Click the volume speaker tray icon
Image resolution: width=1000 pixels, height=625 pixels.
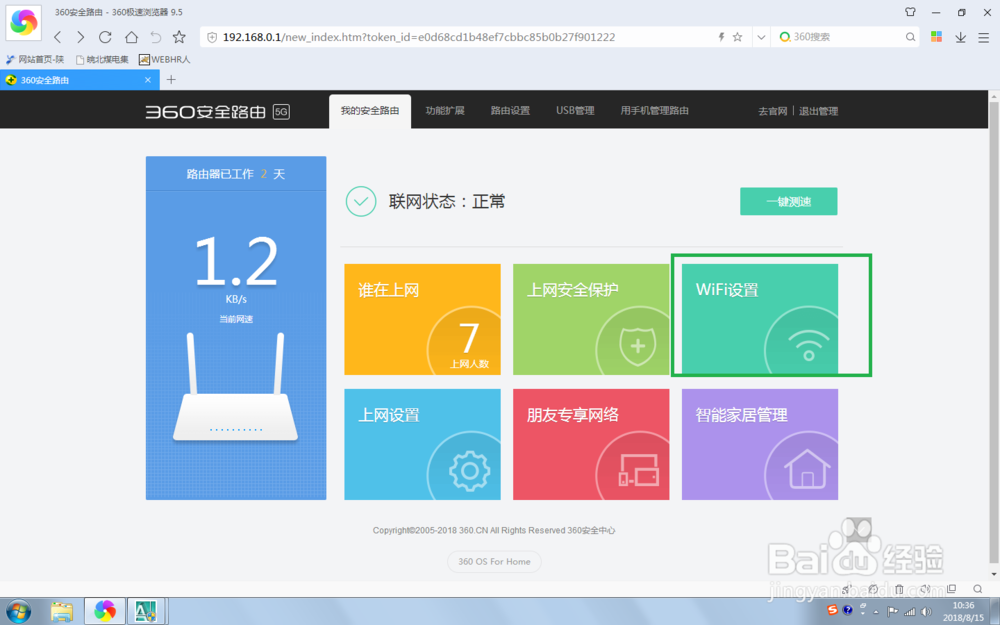tap(927, 612)
